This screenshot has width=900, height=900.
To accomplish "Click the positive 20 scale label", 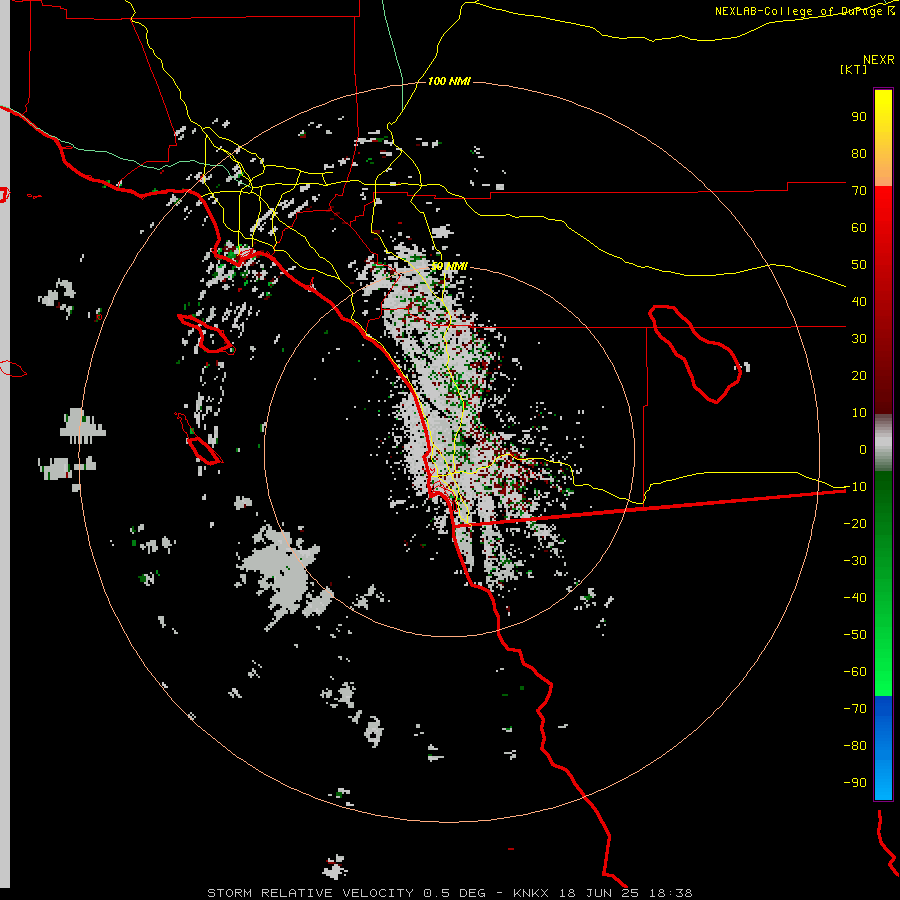I will (859, 375).
